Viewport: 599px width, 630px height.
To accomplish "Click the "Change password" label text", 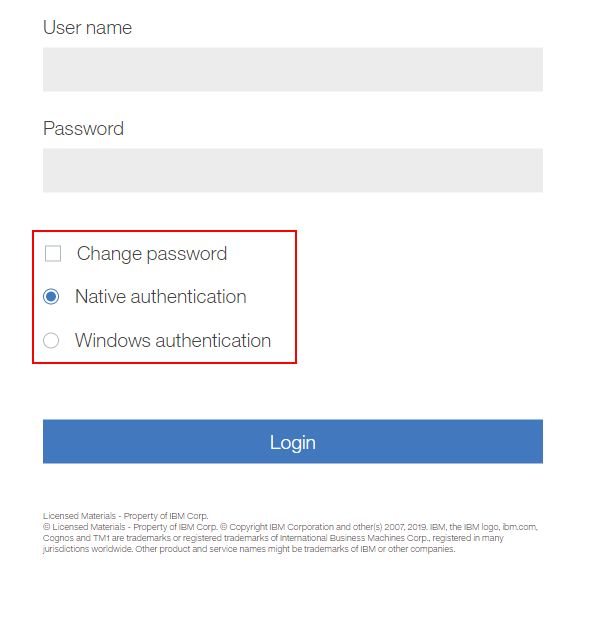I will (152, 254).
